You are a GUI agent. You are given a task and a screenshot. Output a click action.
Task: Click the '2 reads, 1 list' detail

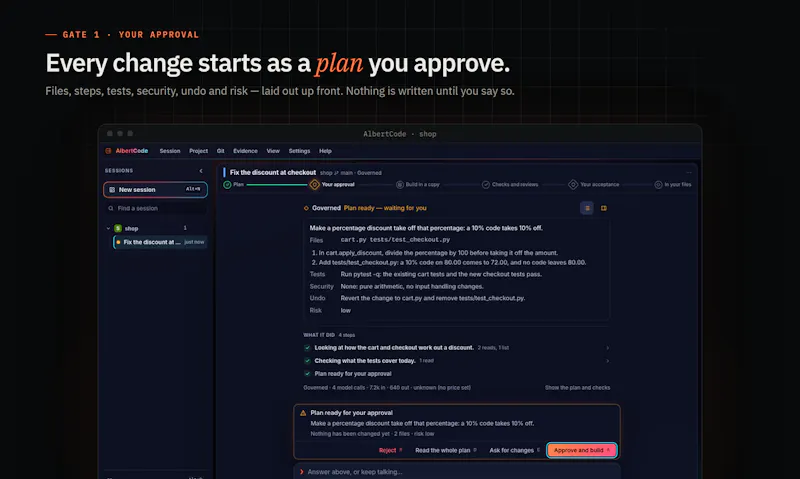pyautogui.click(x=493, y=348)
